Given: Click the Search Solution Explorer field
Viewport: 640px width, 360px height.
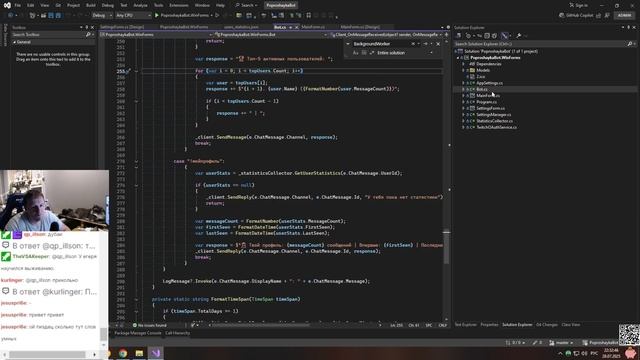Looking at the screenshot, I should point(541,44).
